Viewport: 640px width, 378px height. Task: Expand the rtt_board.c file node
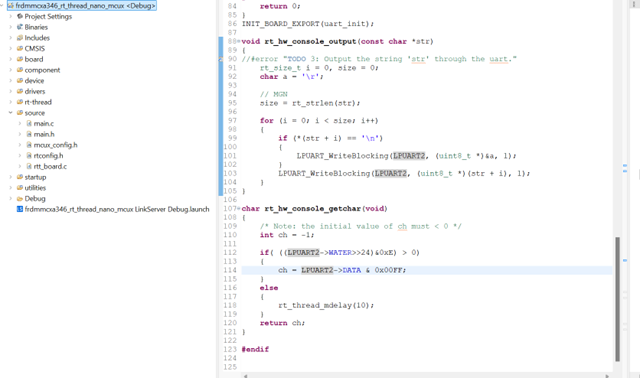point(20,166)
